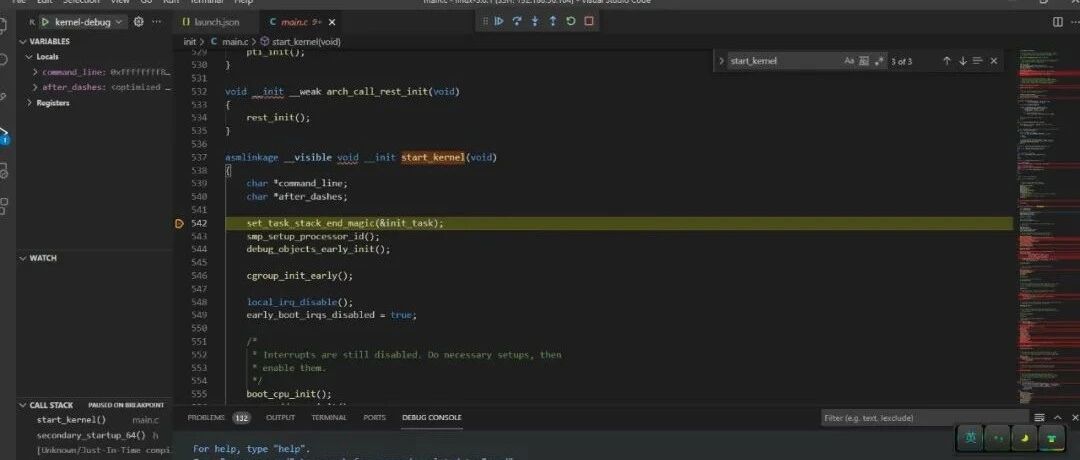Collapse the CALL STACK section

[23, 405]
